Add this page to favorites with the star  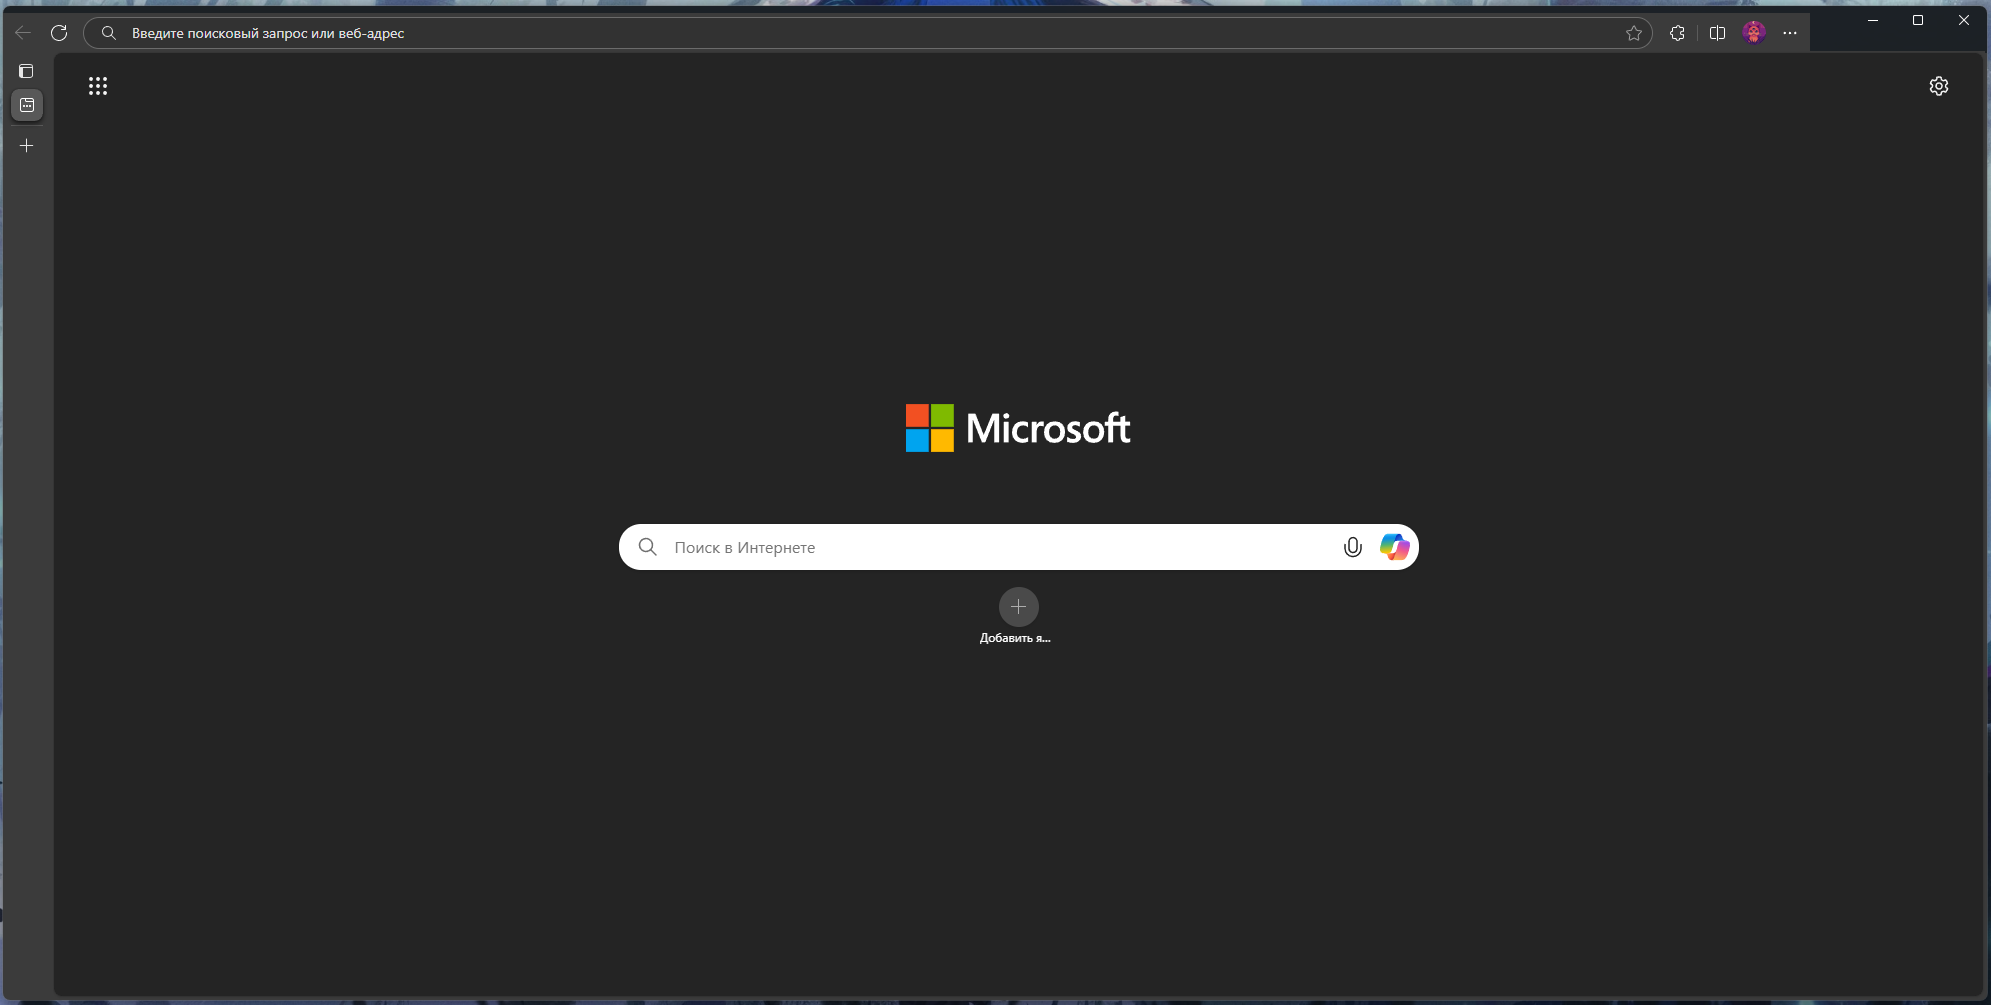[x=1634, y=33]
